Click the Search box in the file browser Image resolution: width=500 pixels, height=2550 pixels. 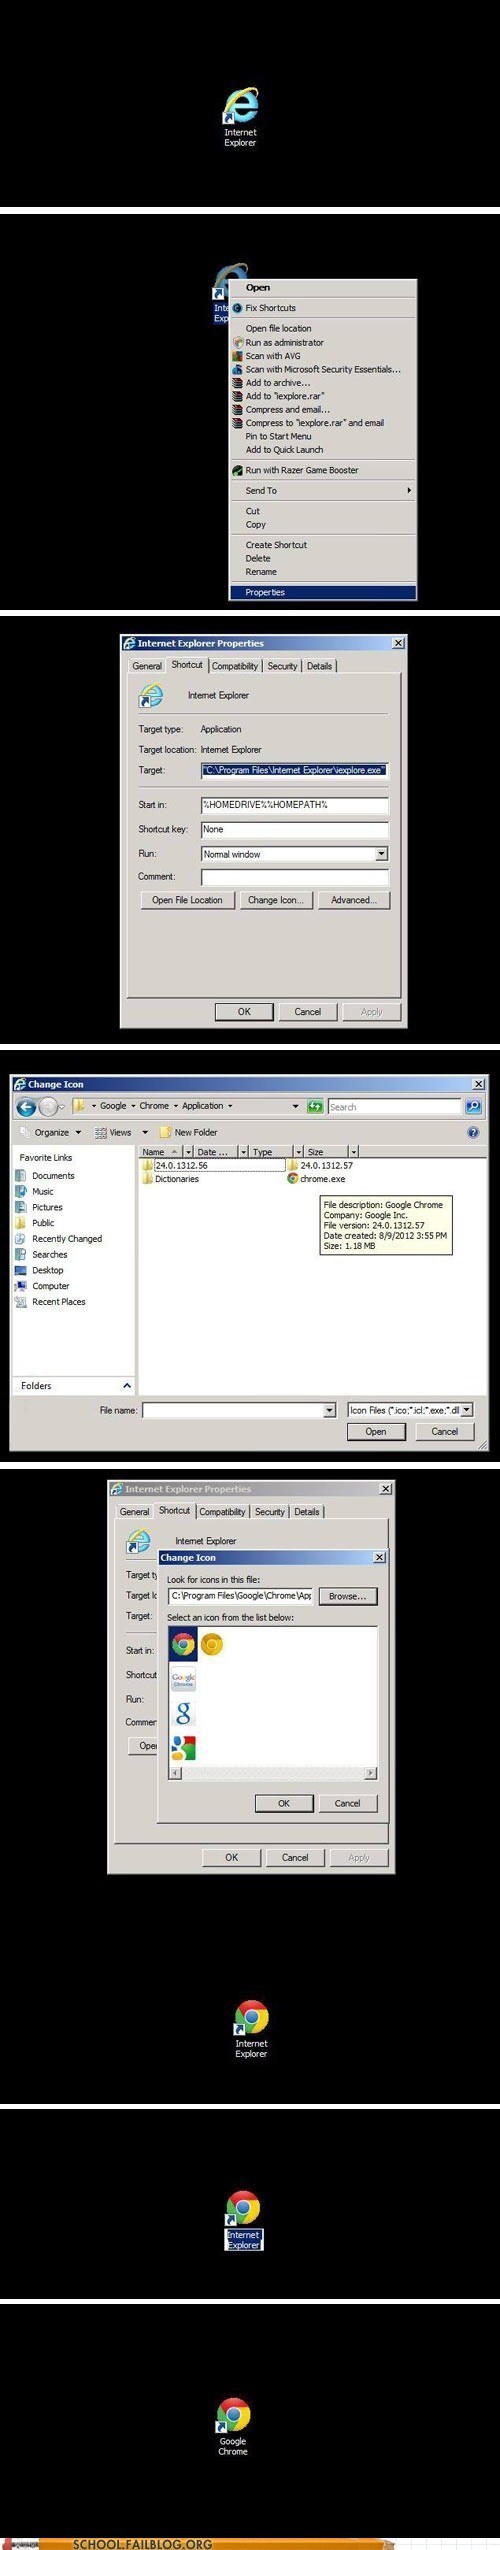click(394, 1106)
